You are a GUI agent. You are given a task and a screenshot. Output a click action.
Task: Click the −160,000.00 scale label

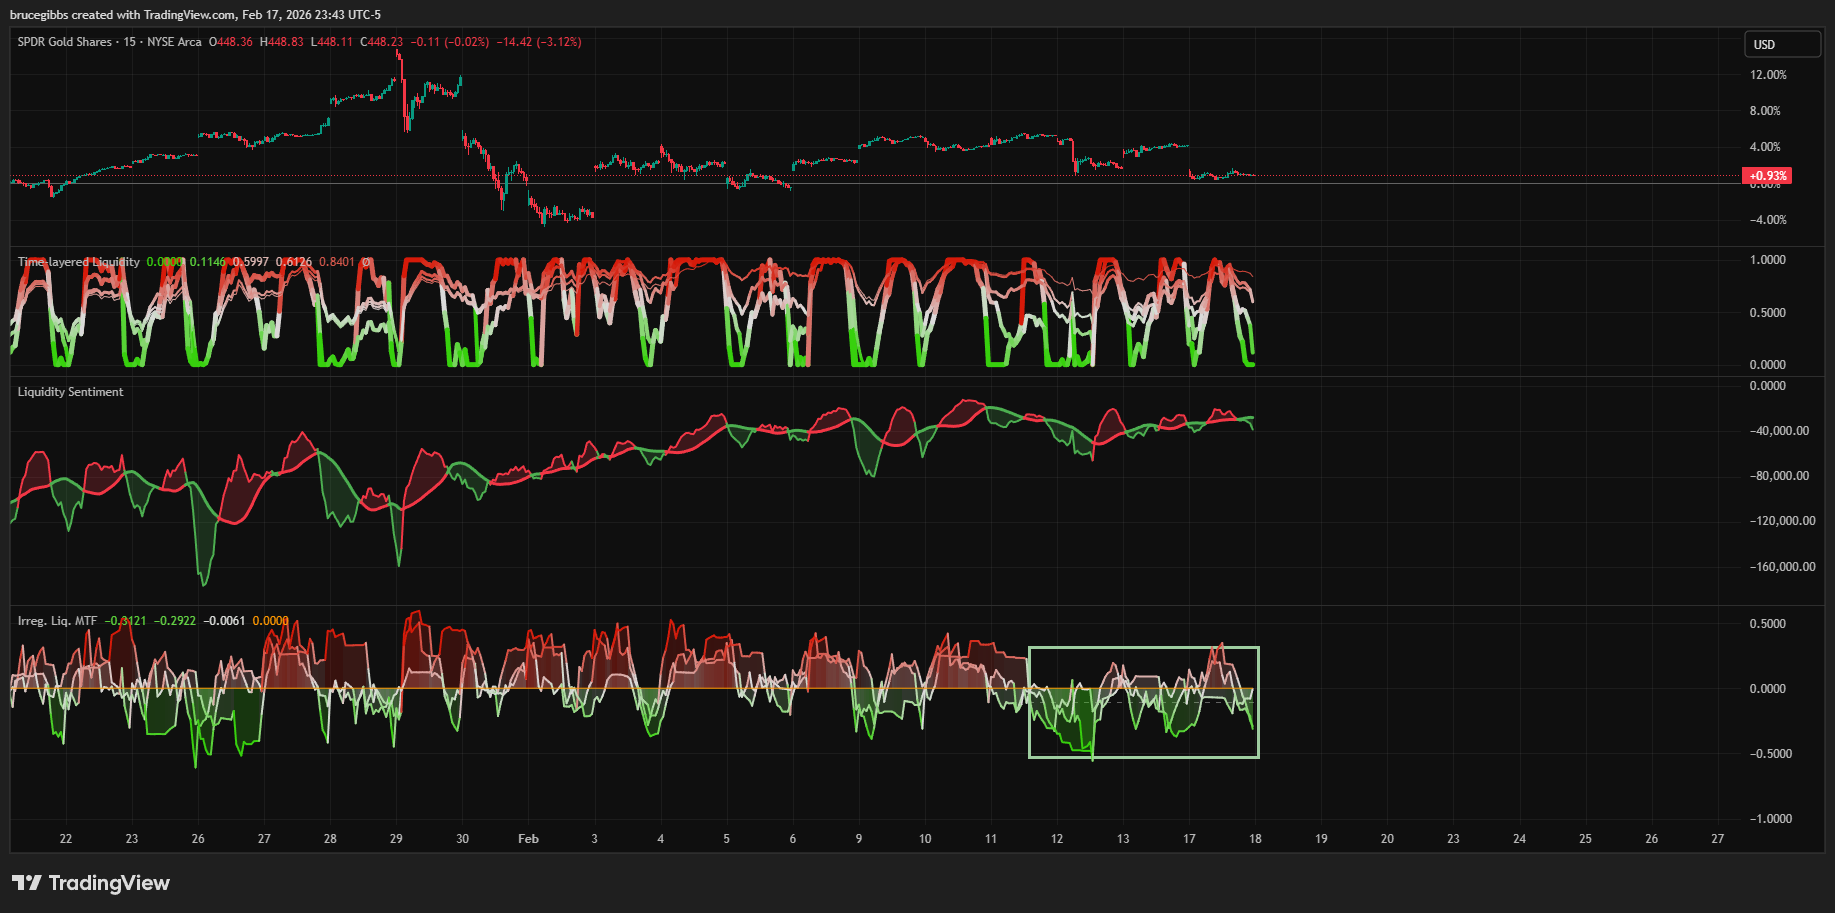(x=1782, y=567)
